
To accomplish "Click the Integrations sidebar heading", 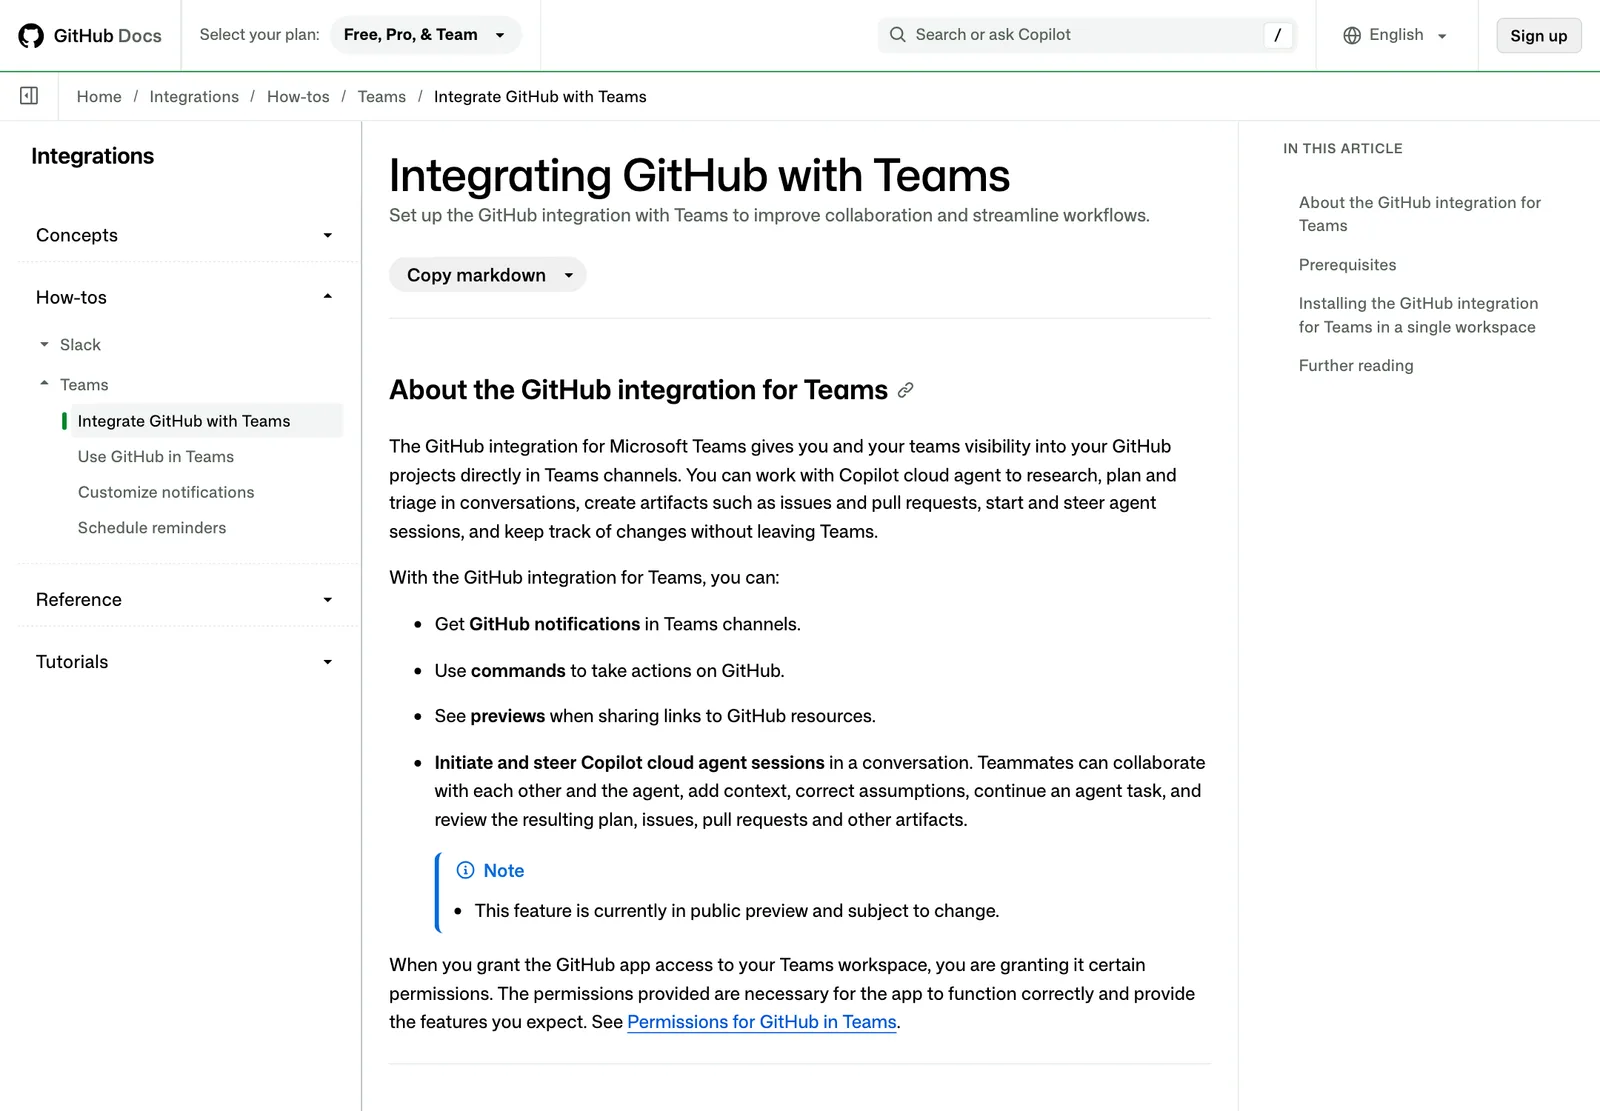I will pyautogui.click(x=93, y=156).
